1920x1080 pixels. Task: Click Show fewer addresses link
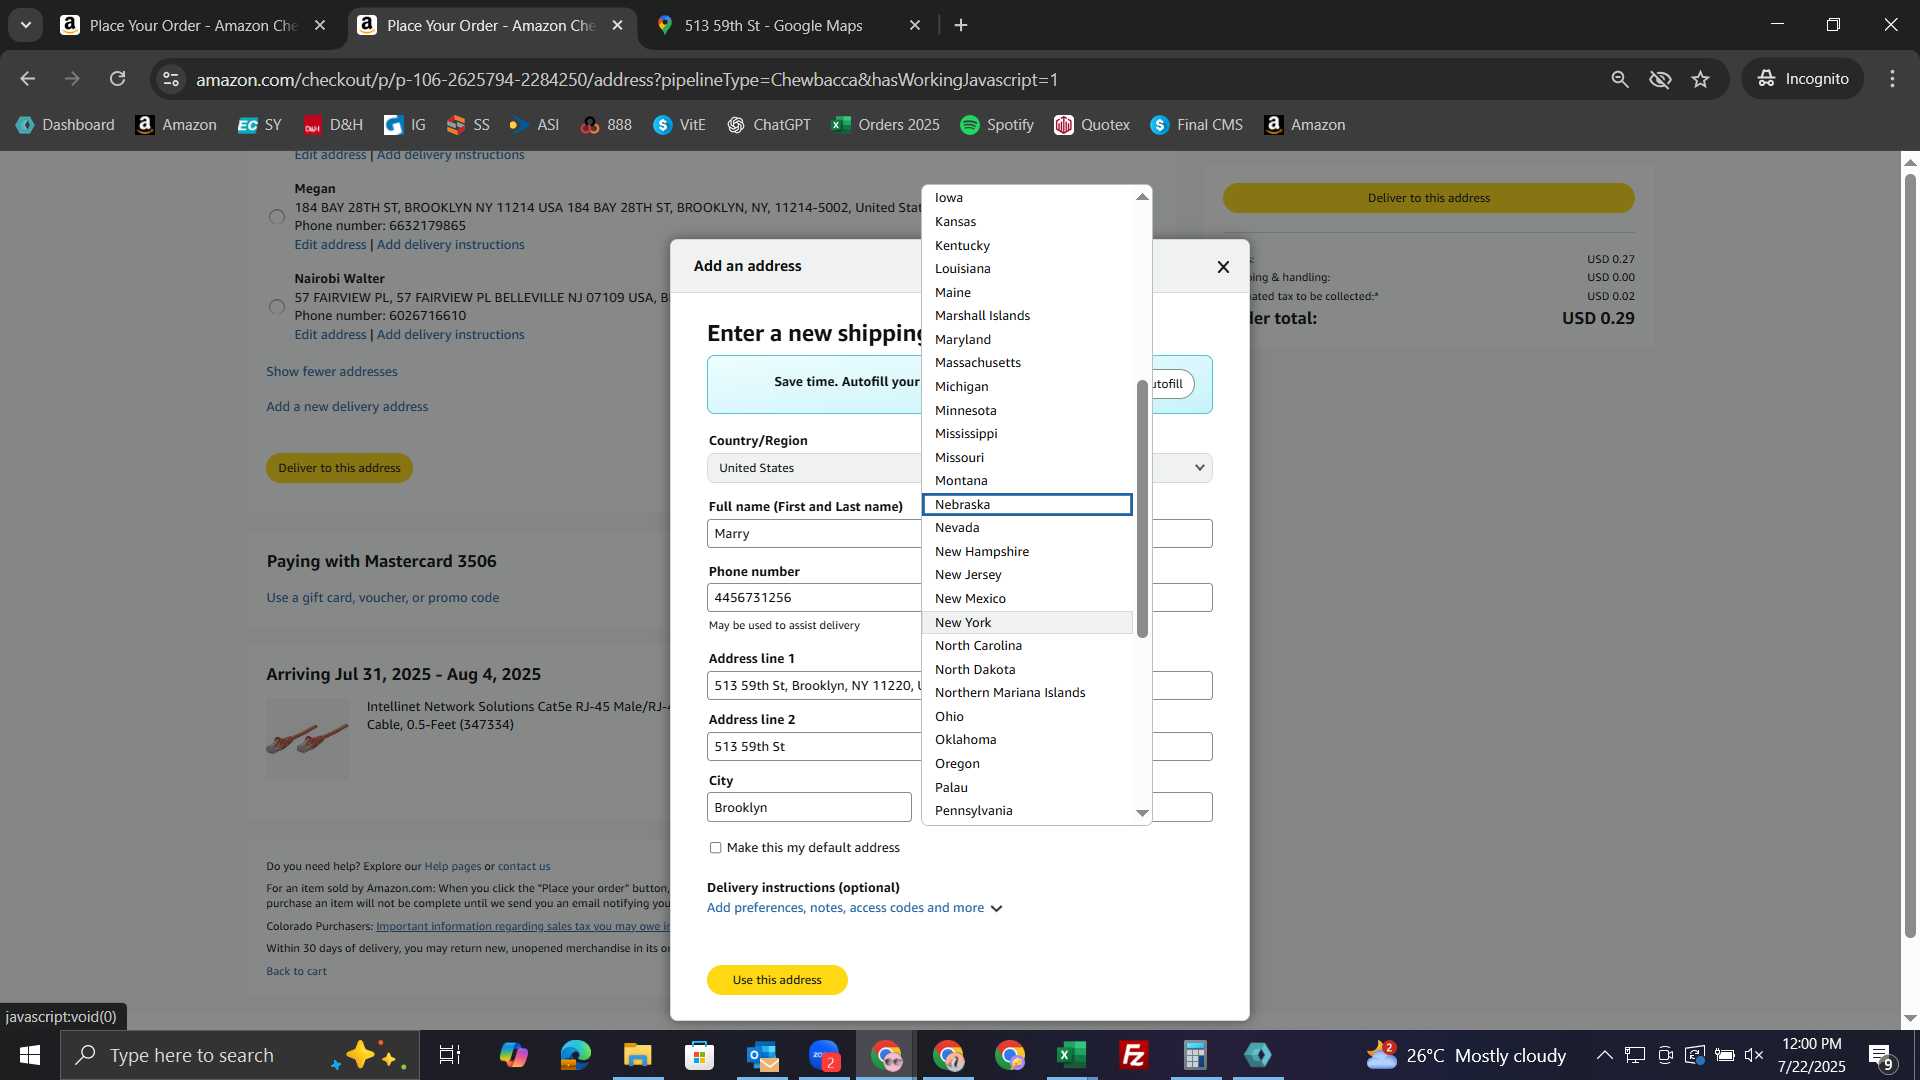(332, 372)
